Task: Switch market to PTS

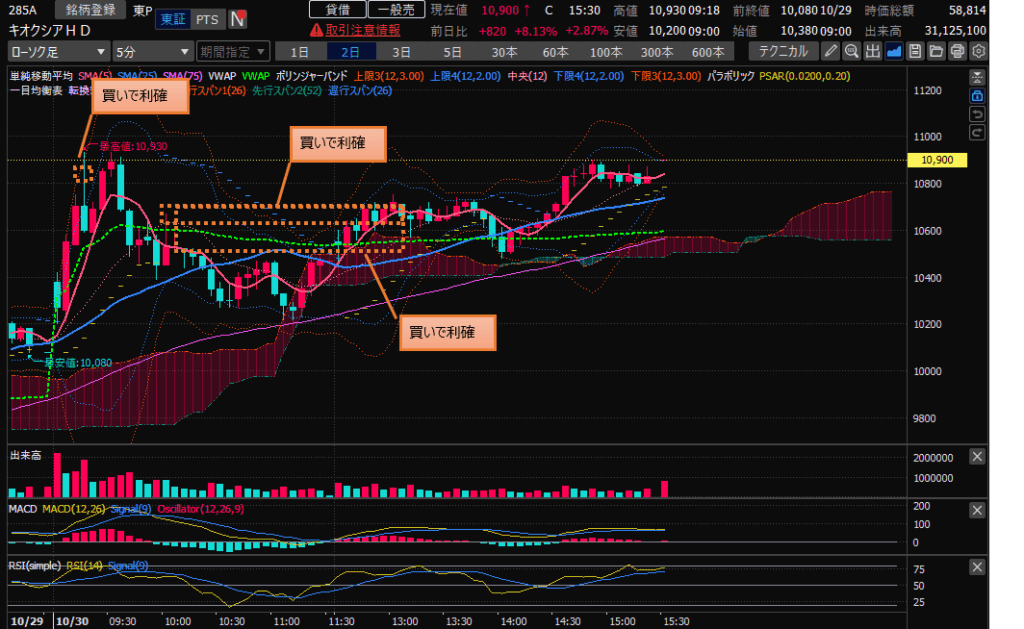Action: (x=207, y=19)
